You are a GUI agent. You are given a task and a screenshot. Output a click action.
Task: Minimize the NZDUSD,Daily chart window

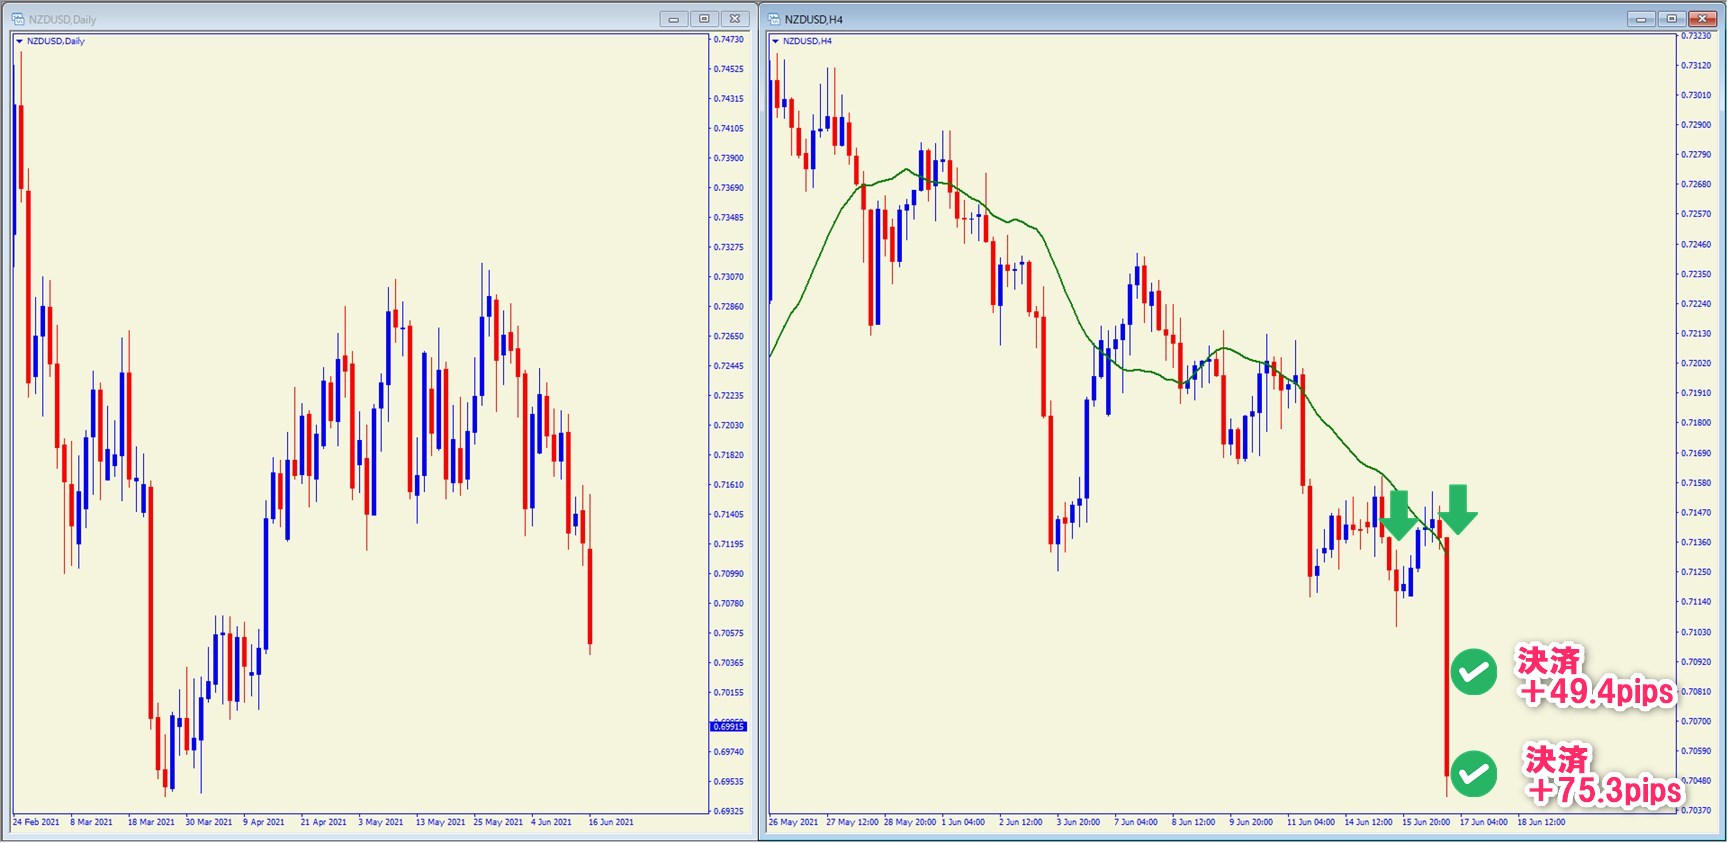tap(674, 19)
